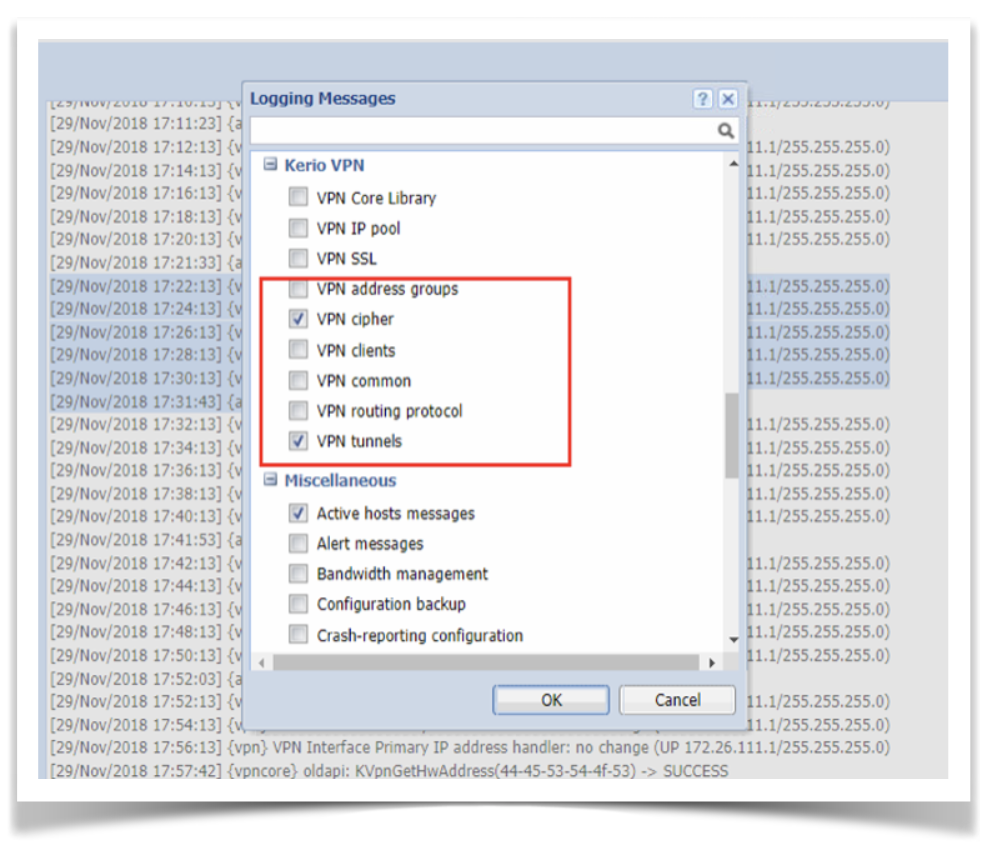Check the VPN common checkbox
Viewport: 992px width, 850px height.
tap(298, 380)
